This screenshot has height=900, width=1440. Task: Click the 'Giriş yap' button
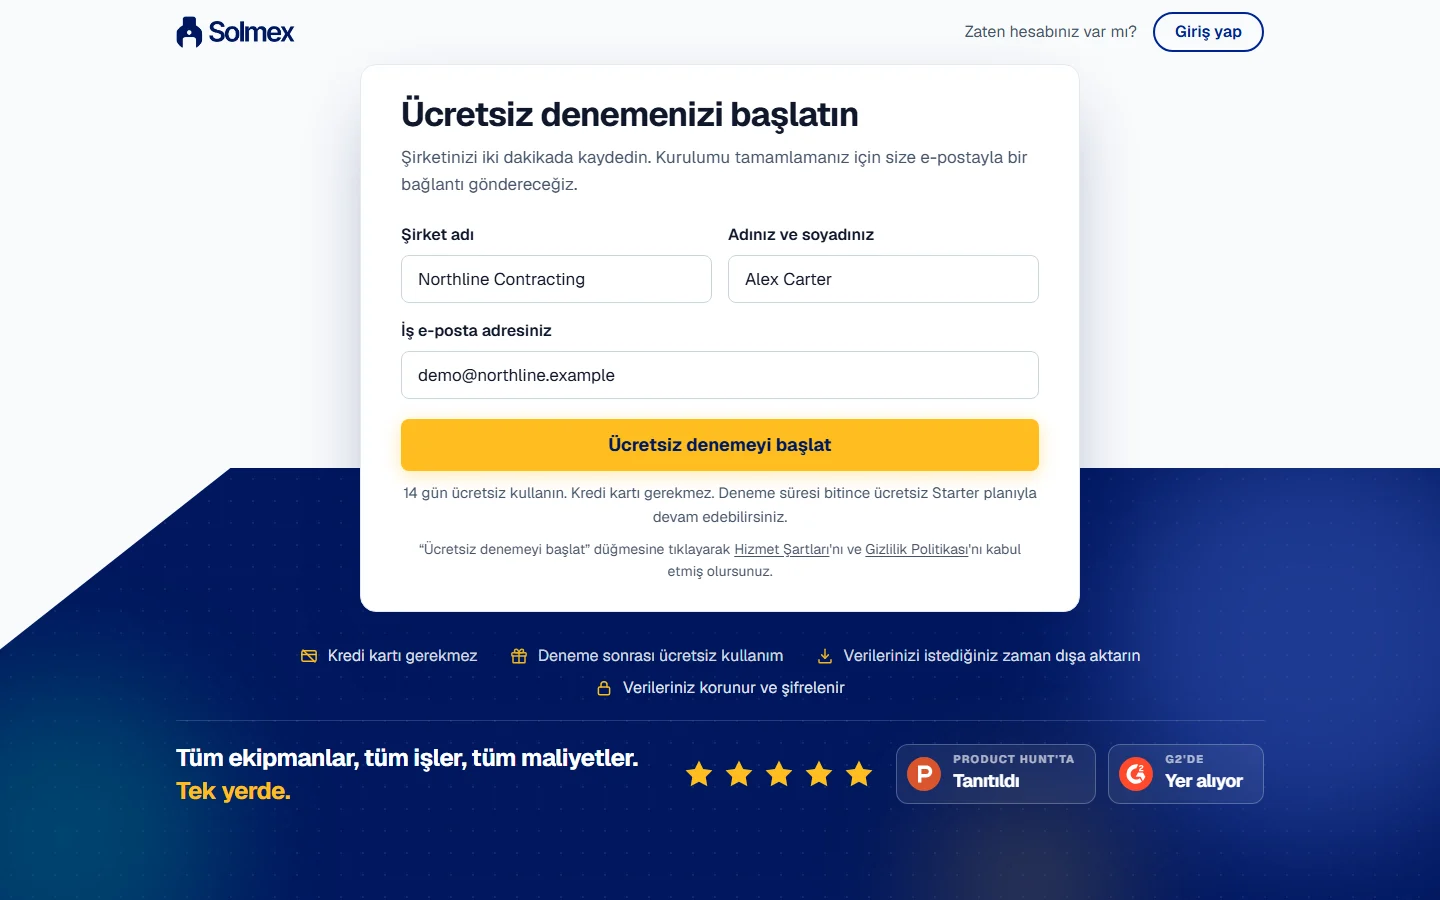(x=1208, y=32)
